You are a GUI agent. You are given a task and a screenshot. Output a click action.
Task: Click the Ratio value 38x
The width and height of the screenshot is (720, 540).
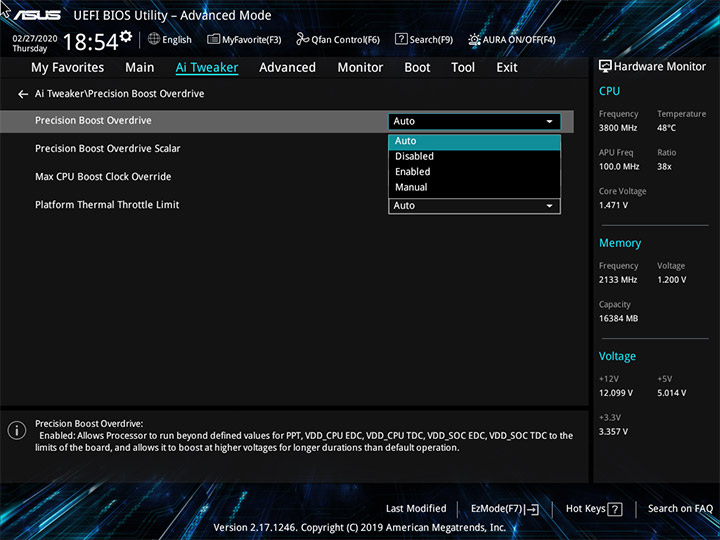(x=664, y=167)
